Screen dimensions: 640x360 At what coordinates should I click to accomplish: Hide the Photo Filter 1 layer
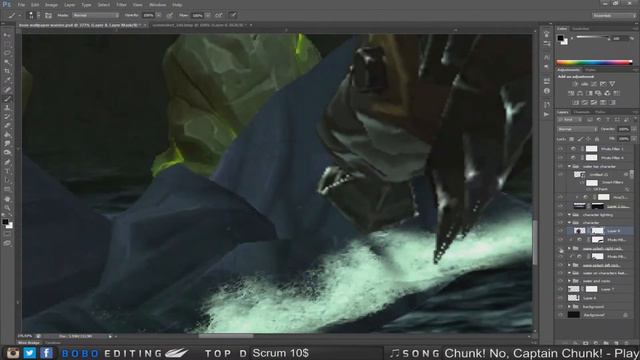[x=560, y=149]
